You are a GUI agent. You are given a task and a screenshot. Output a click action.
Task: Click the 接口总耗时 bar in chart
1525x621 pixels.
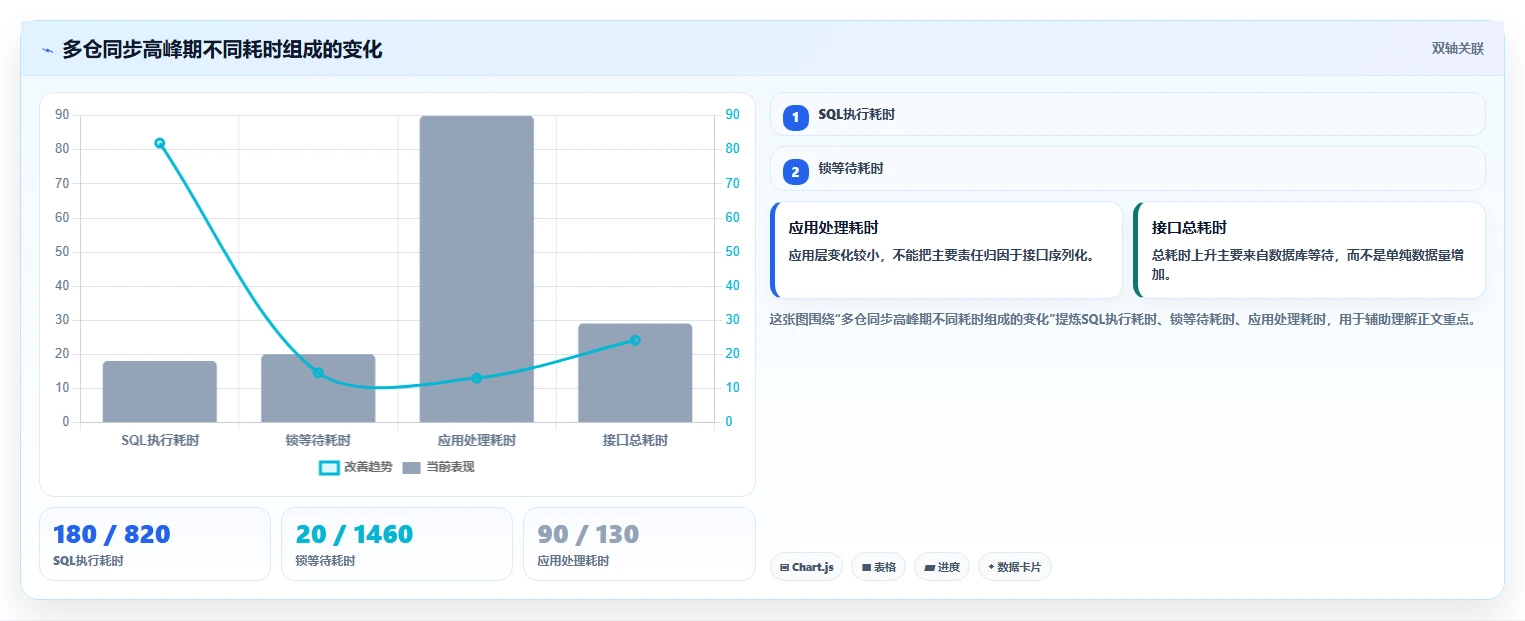(x=635, y=373)
